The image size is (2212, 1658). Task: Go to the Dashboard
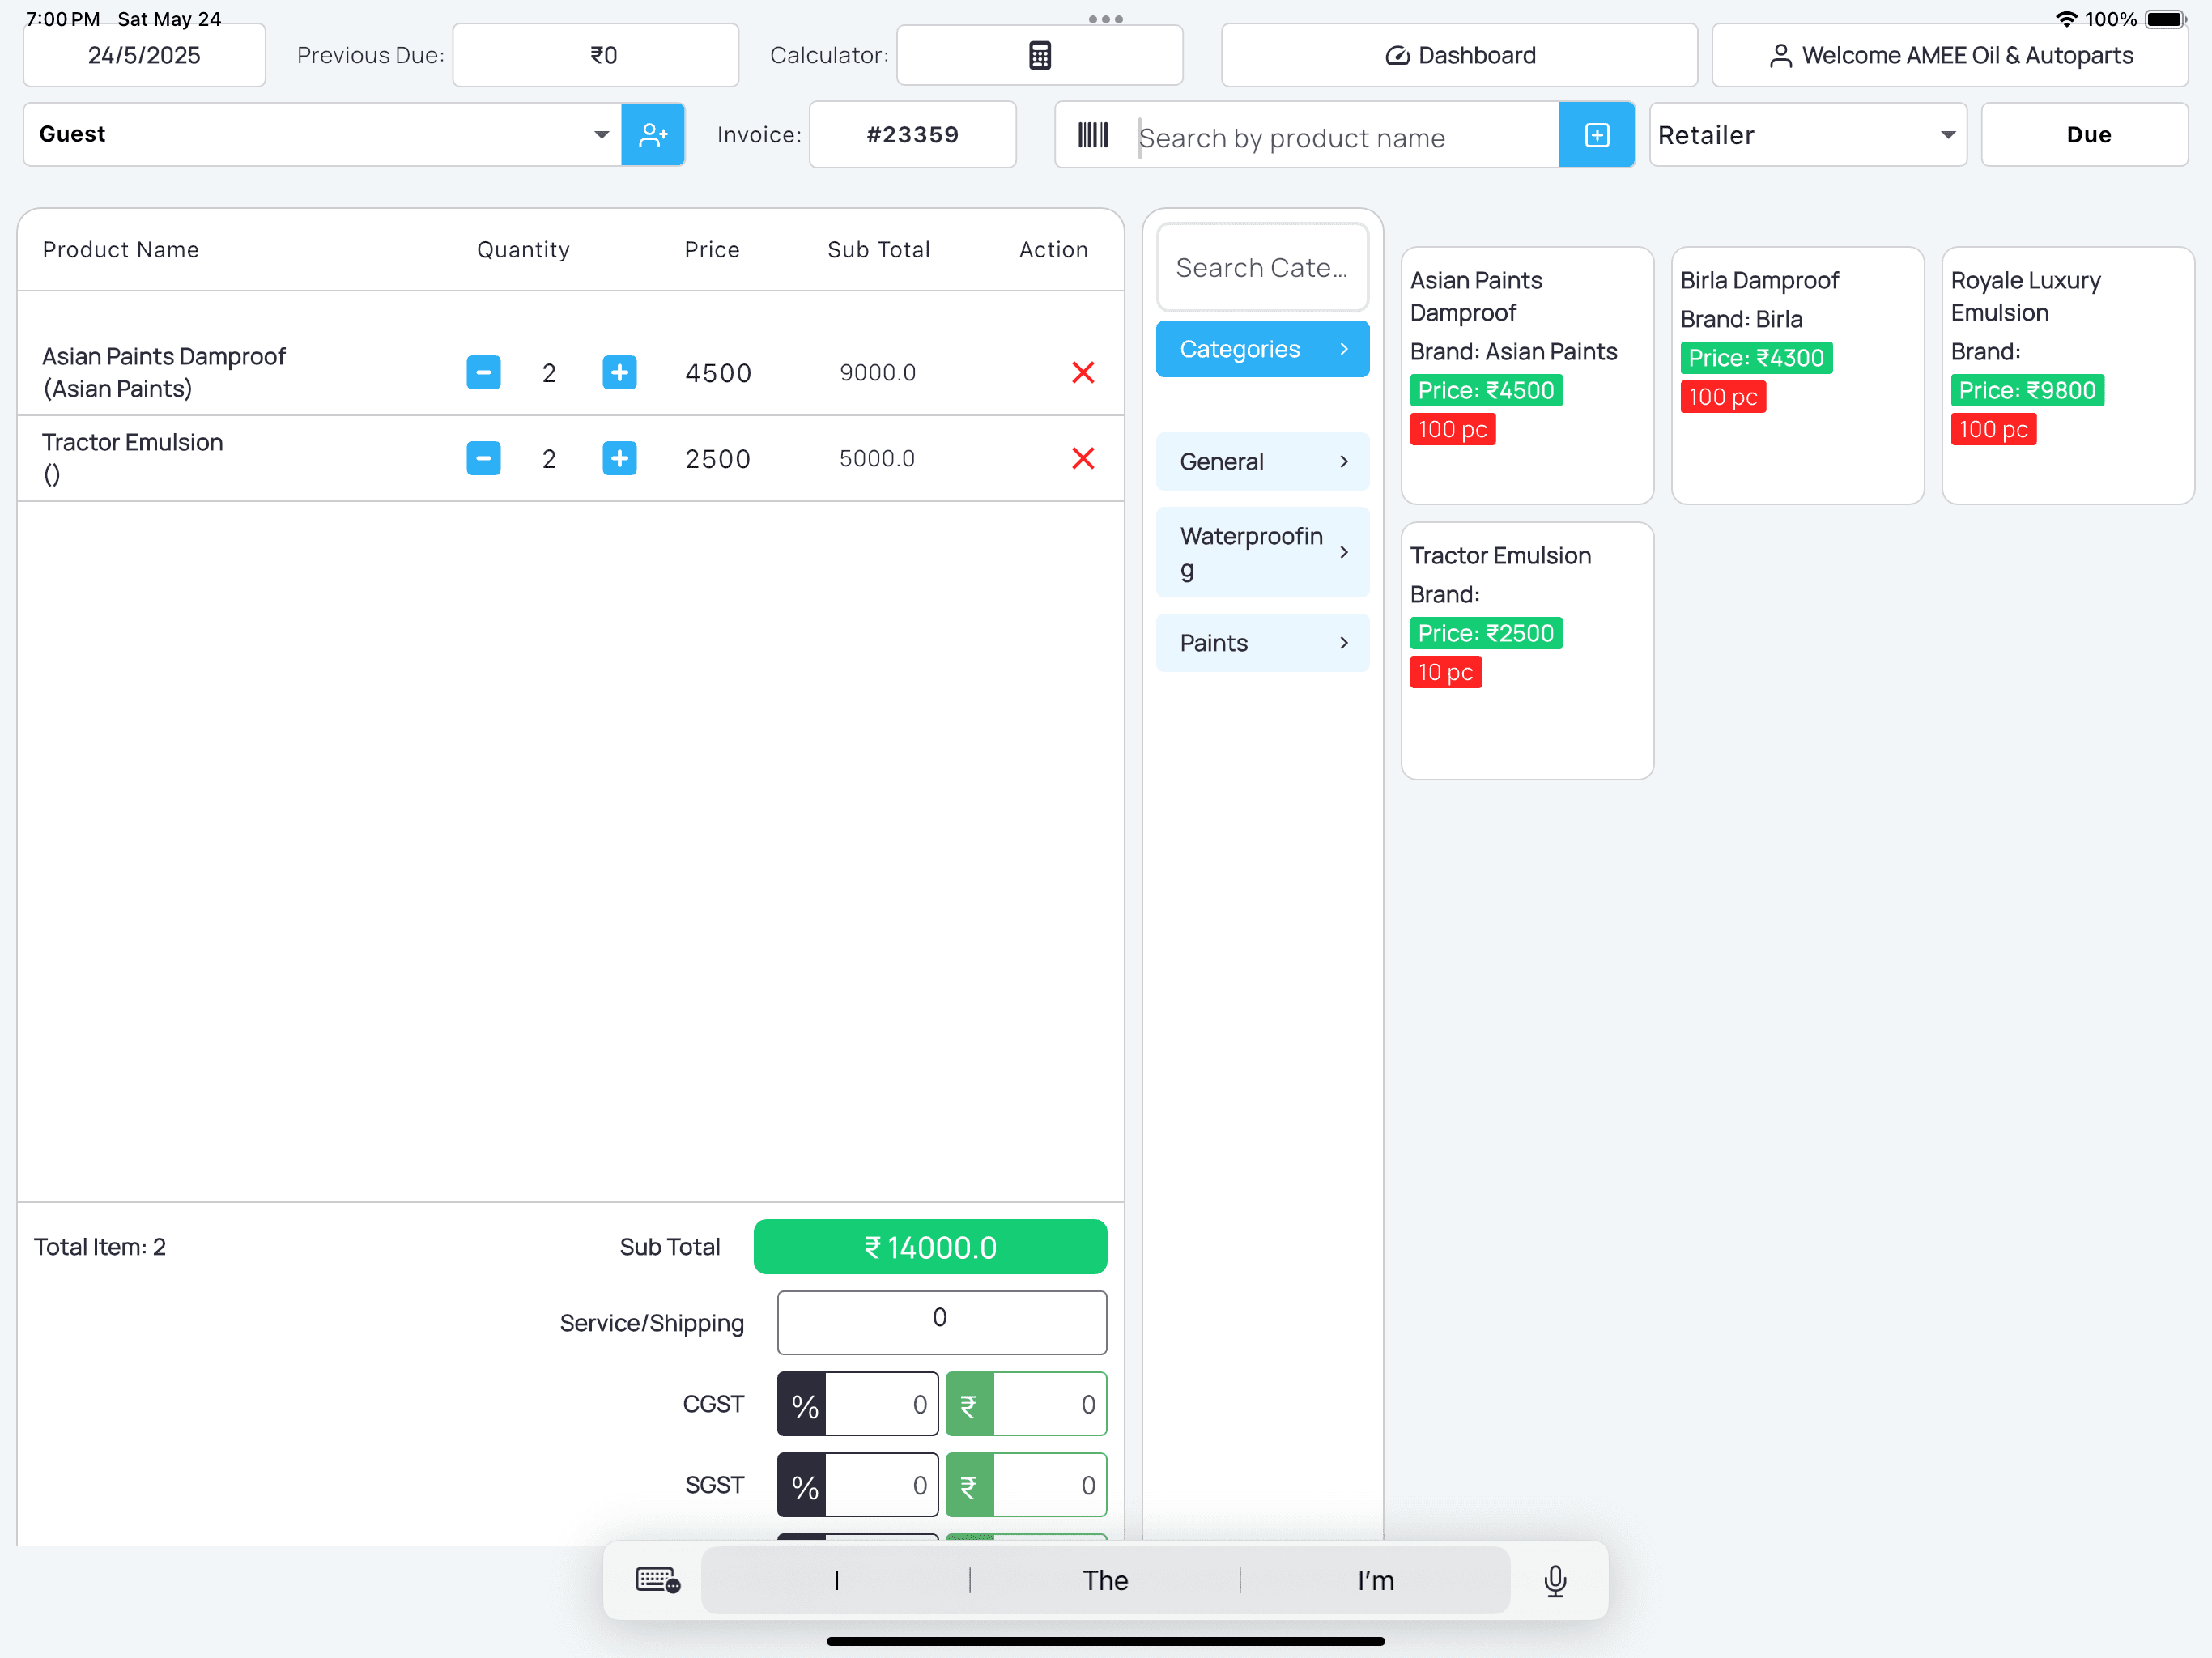pyautogui.click(x=1459, y=55)
